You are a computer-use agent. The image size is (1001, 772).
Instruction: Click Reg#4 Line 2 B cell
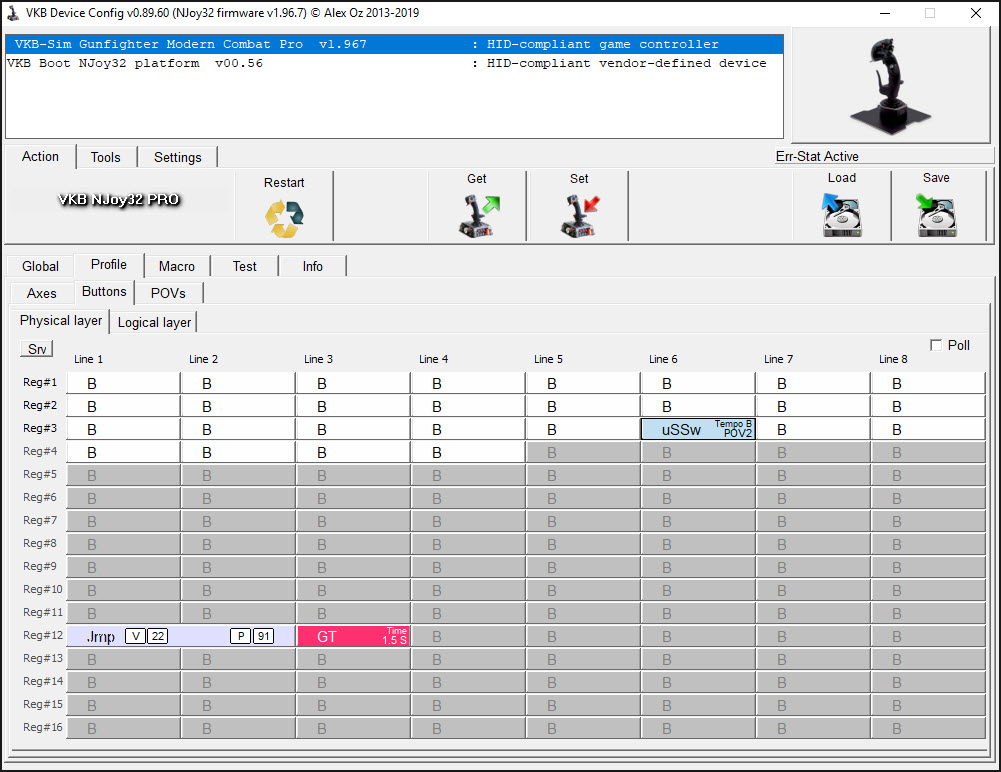pos(238,452)
